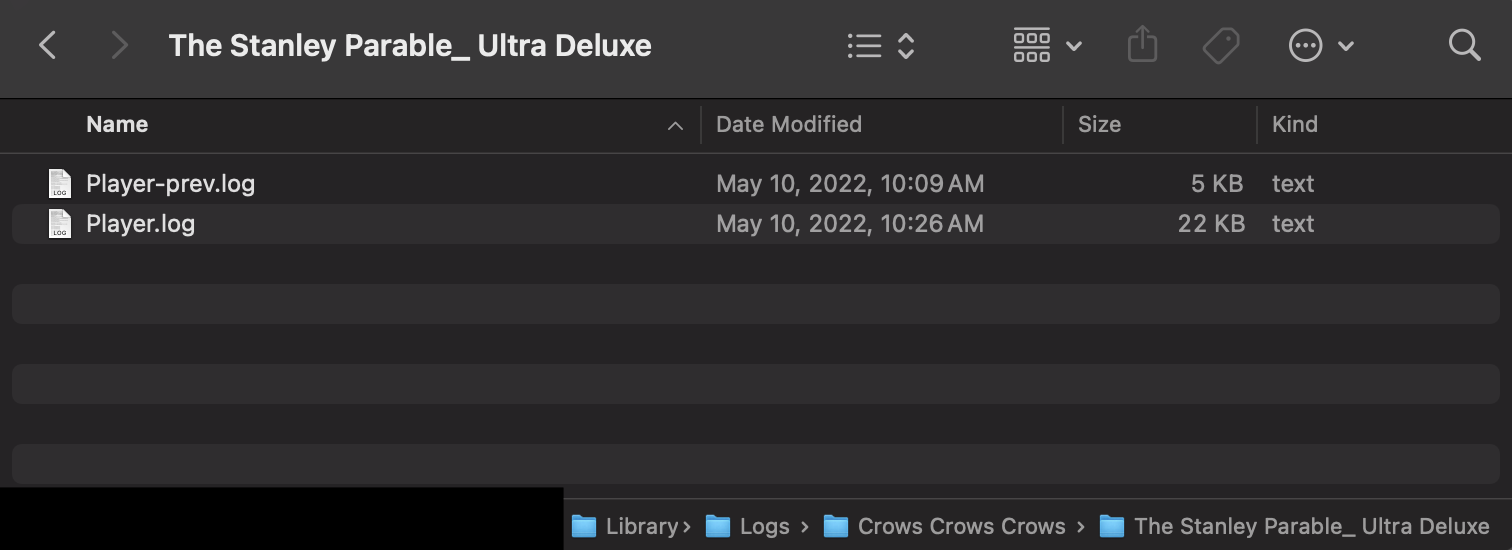The width and height of the screenshot is (1512, 550).
Task: Click the Player-prev.log file icon
Action: coord(60,184)
